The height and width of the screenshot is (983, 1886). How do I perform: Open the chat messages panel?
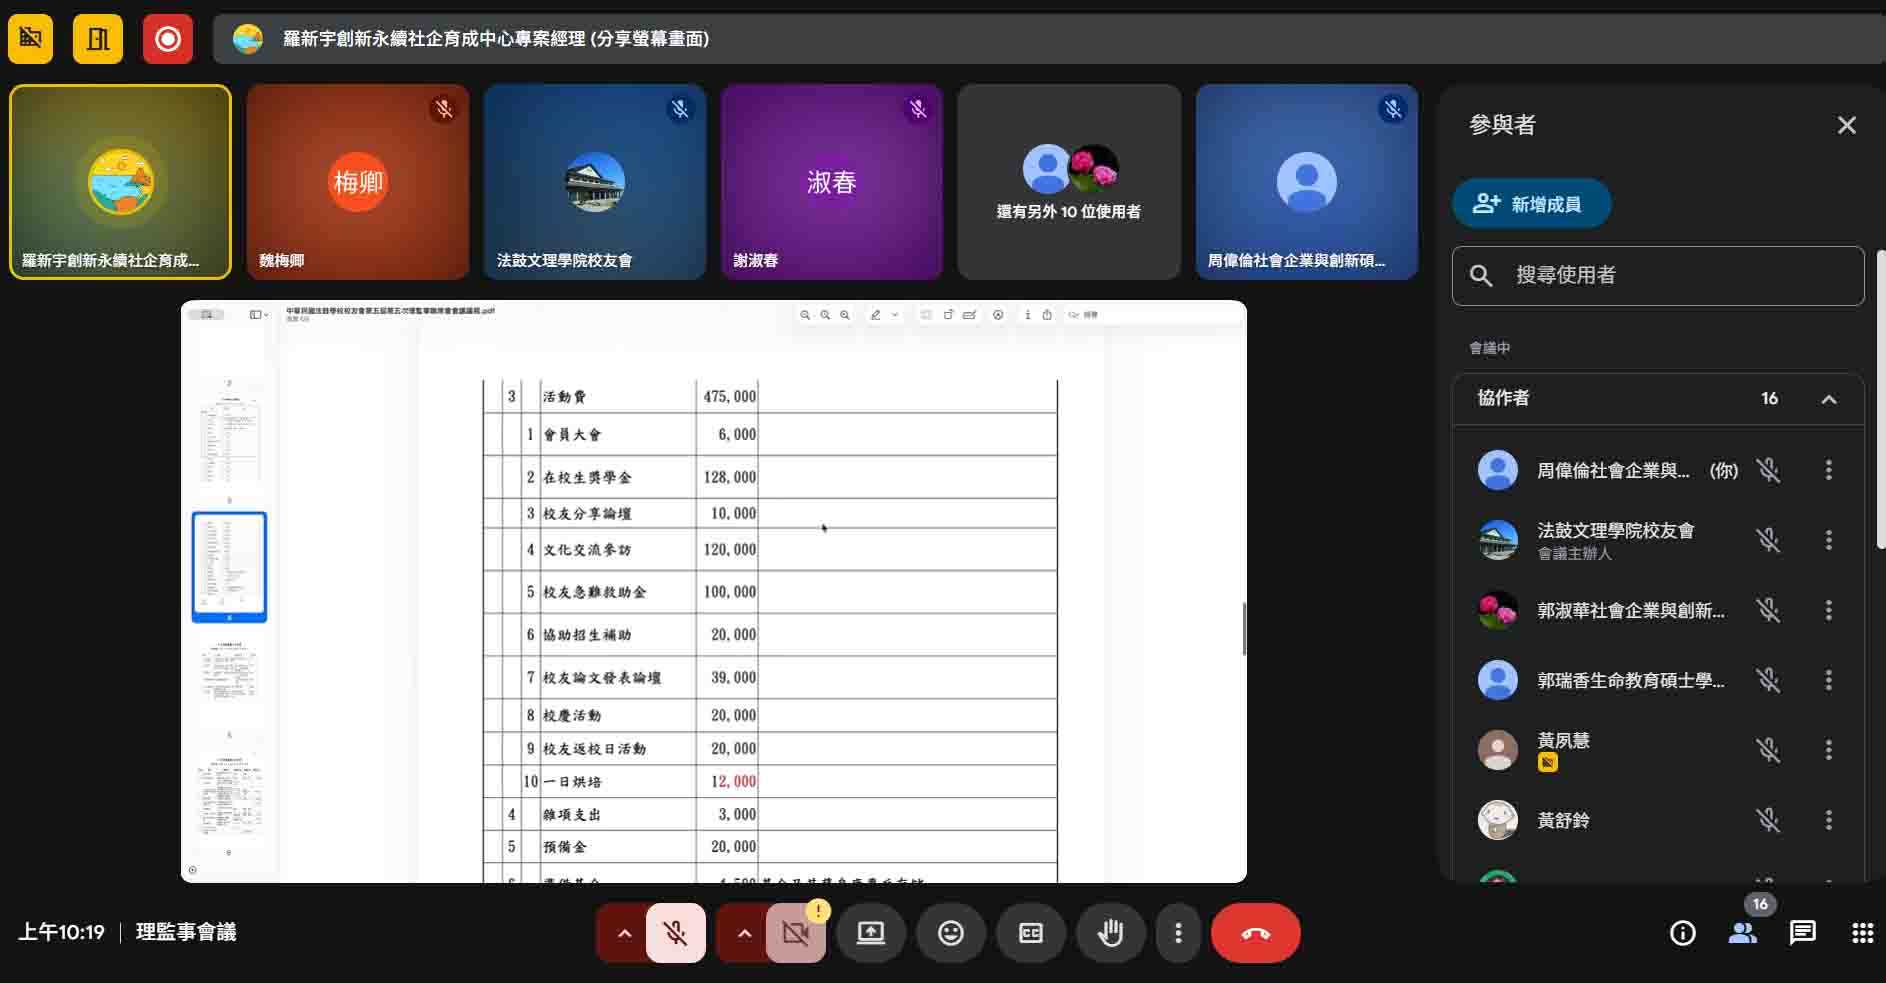point(1802,933)
